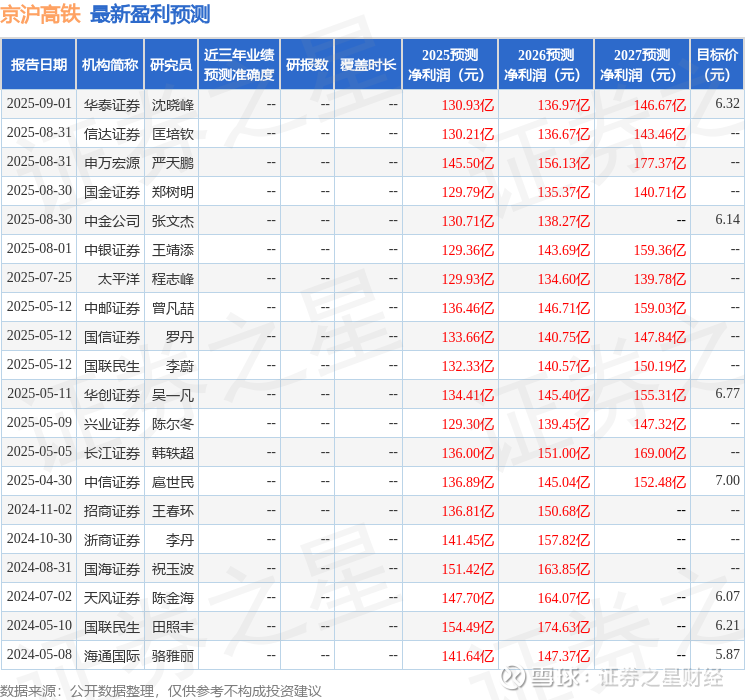Click the 京沪高铁 title text
745x700 pixels.
point(40,14)
